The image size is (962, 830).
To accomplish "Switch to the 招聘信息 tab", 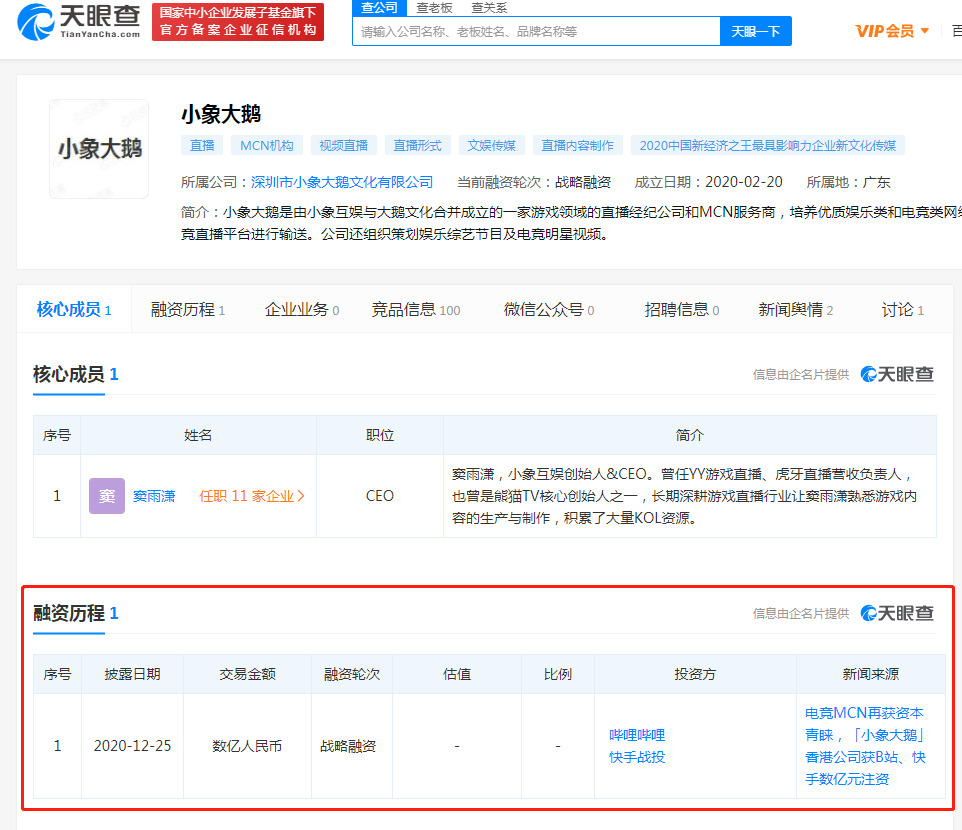I will tap(682, 310).
